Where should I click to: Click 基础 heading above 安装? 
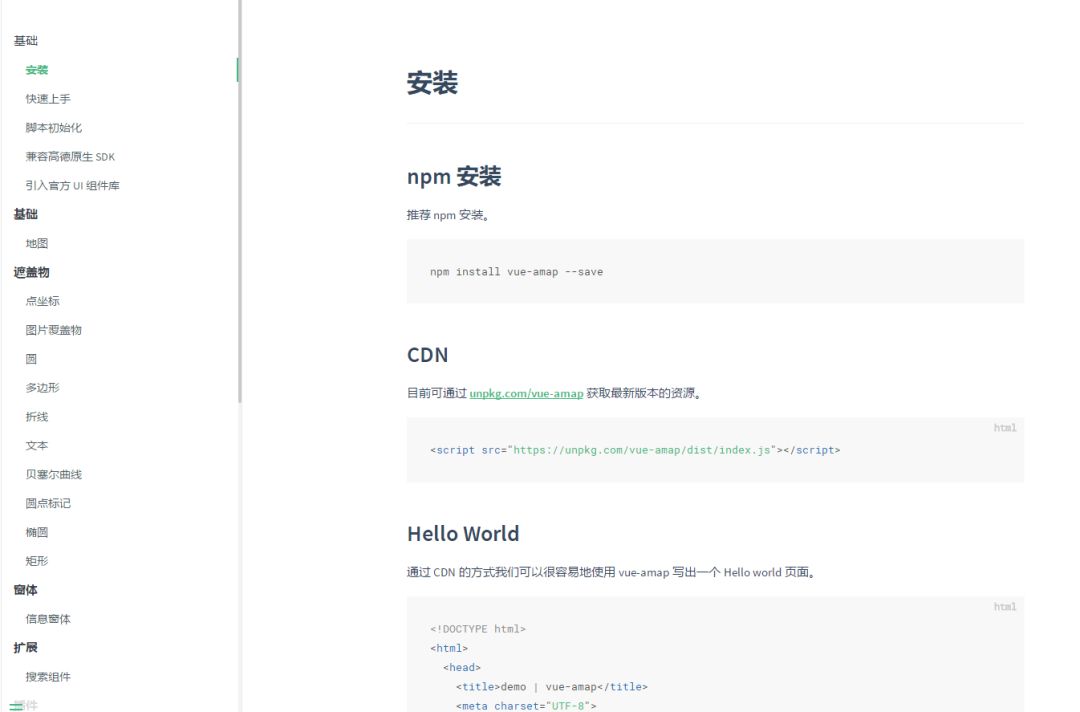[25, 41]
